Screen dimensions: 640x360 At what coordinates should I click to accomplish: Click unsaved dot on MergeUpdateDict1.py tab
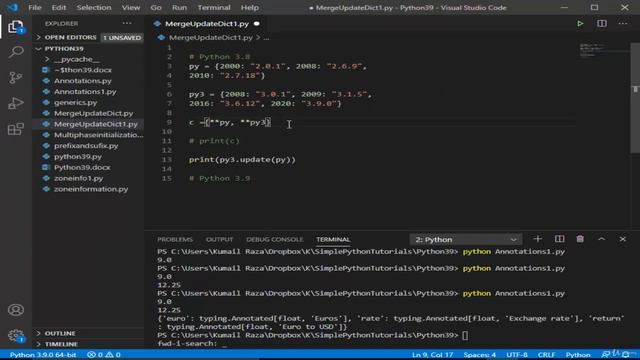256,24
